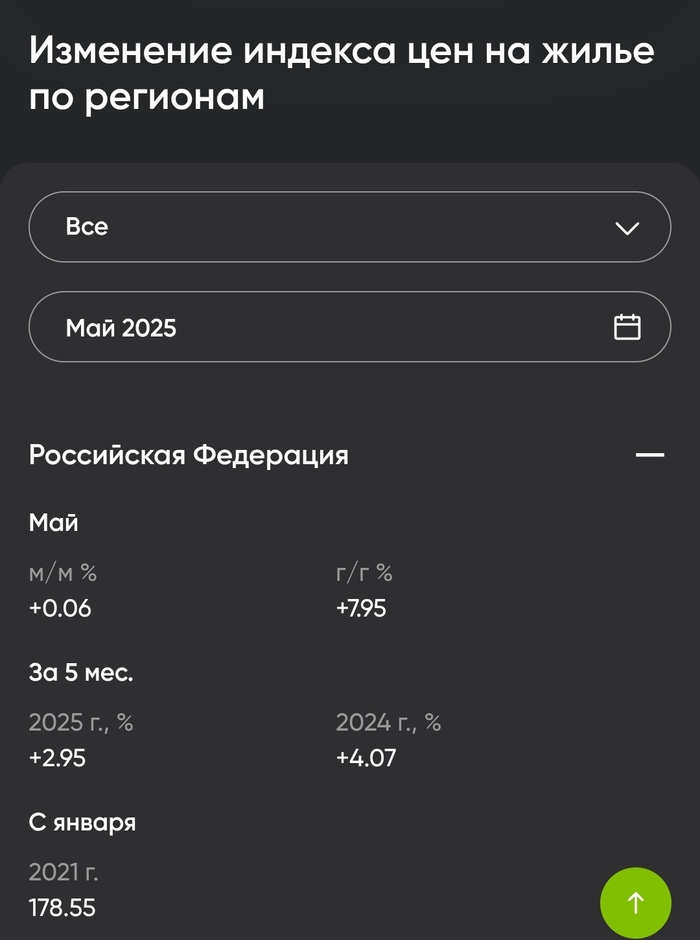This screenshot has width=700, height=940.
Task: Click the "С января" subsection heading
Action: pos(82,823)
